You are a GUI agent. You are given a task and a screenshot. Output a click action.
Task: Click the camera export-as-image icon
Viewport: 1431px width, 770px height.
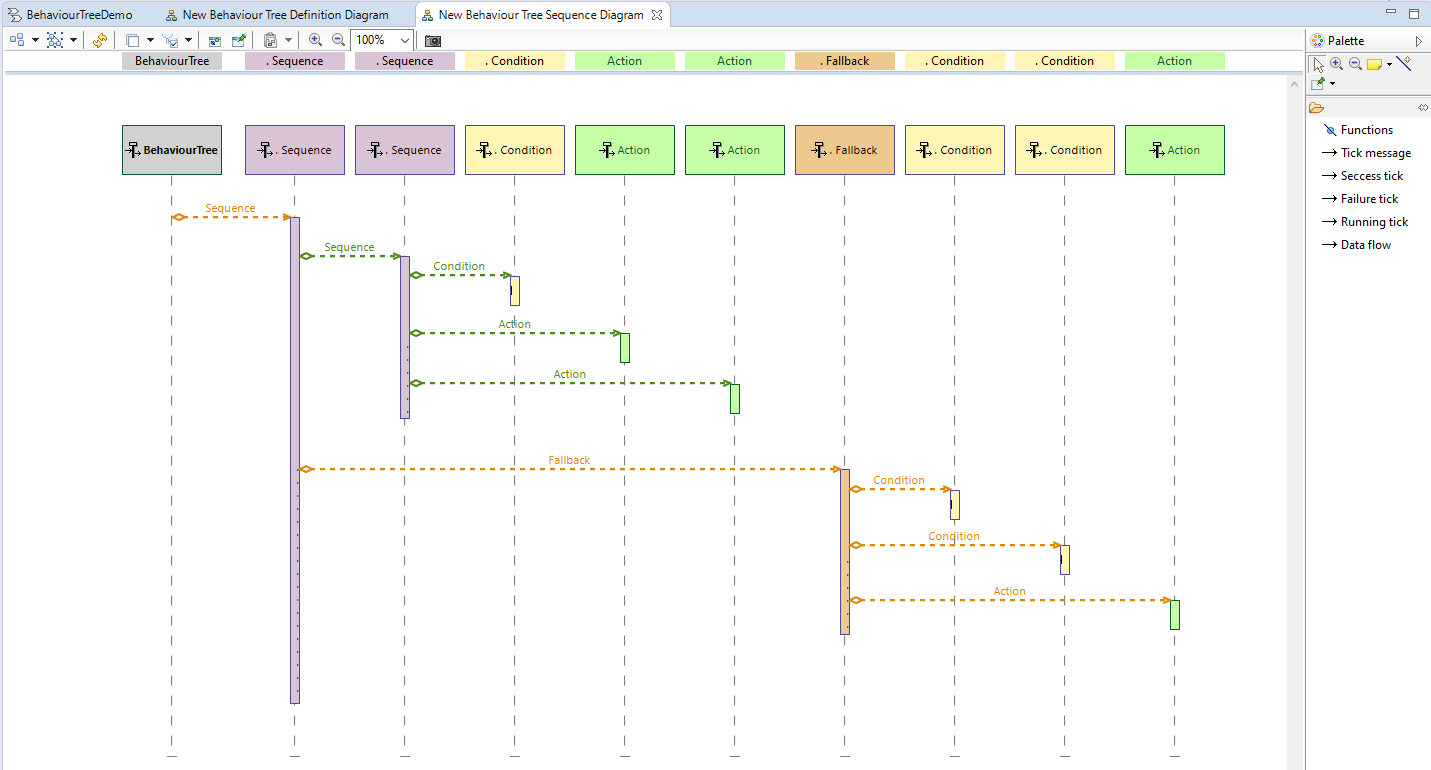coord(433,40)
